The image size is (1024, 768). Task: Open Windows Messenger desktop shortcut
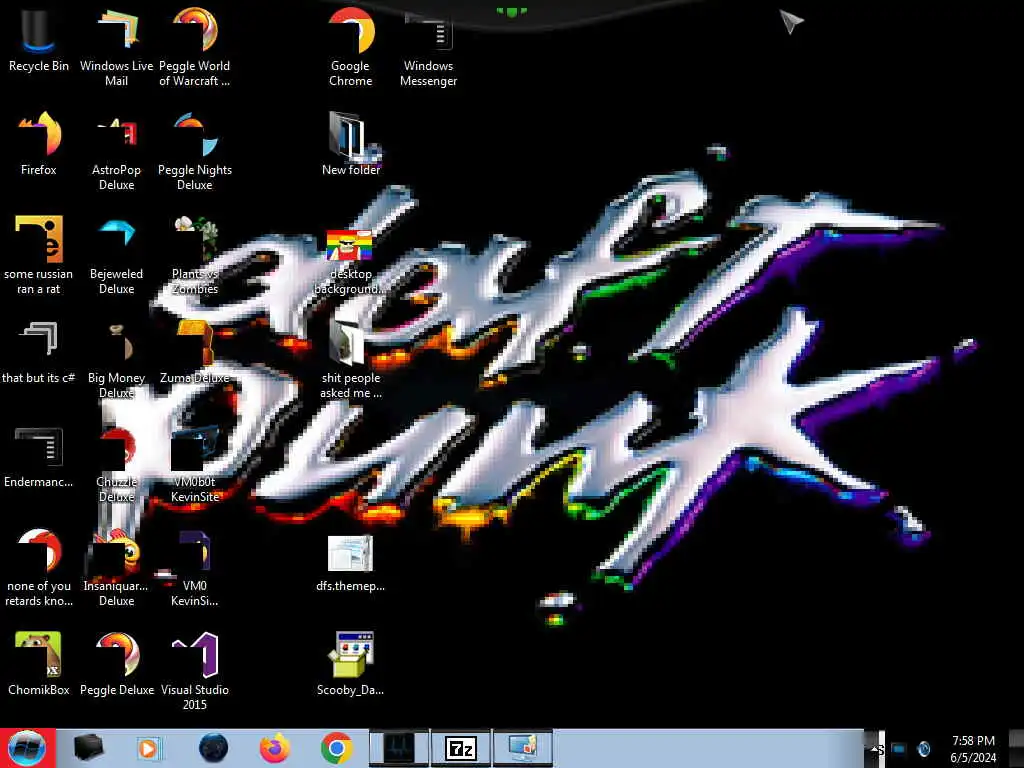click(428, 47)
